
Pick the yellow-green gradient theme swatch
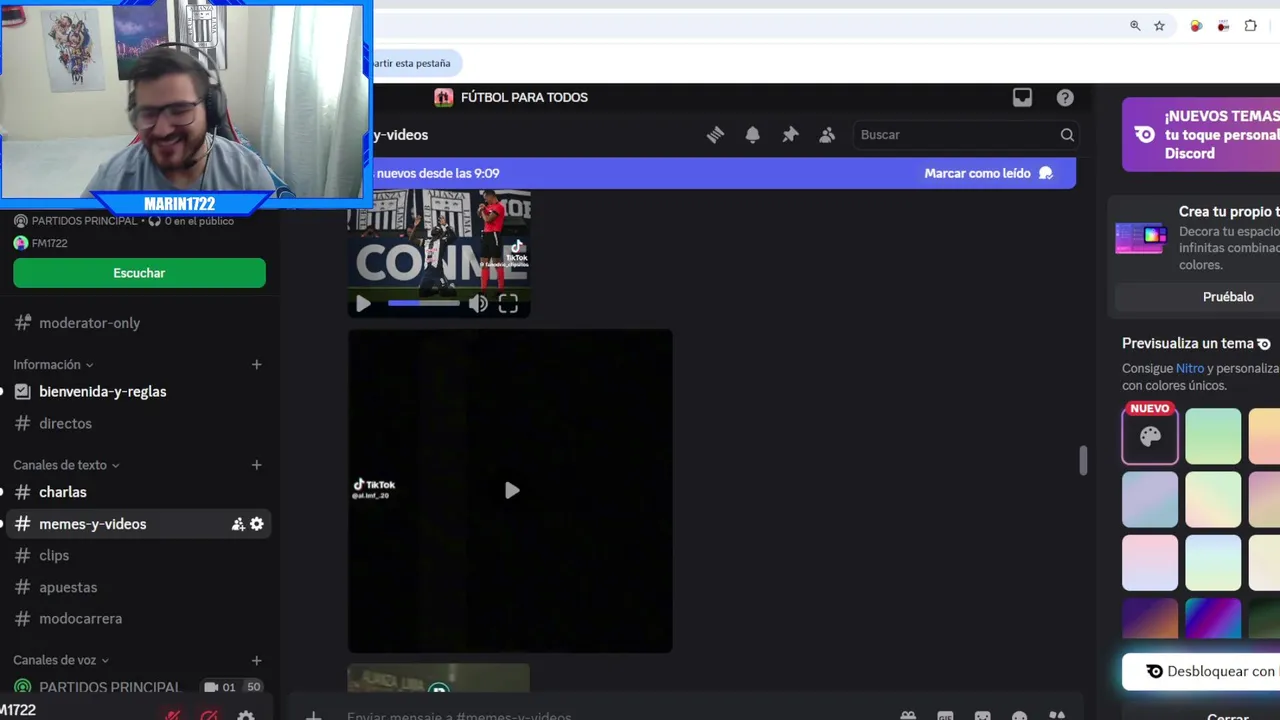click(1213, 499)
